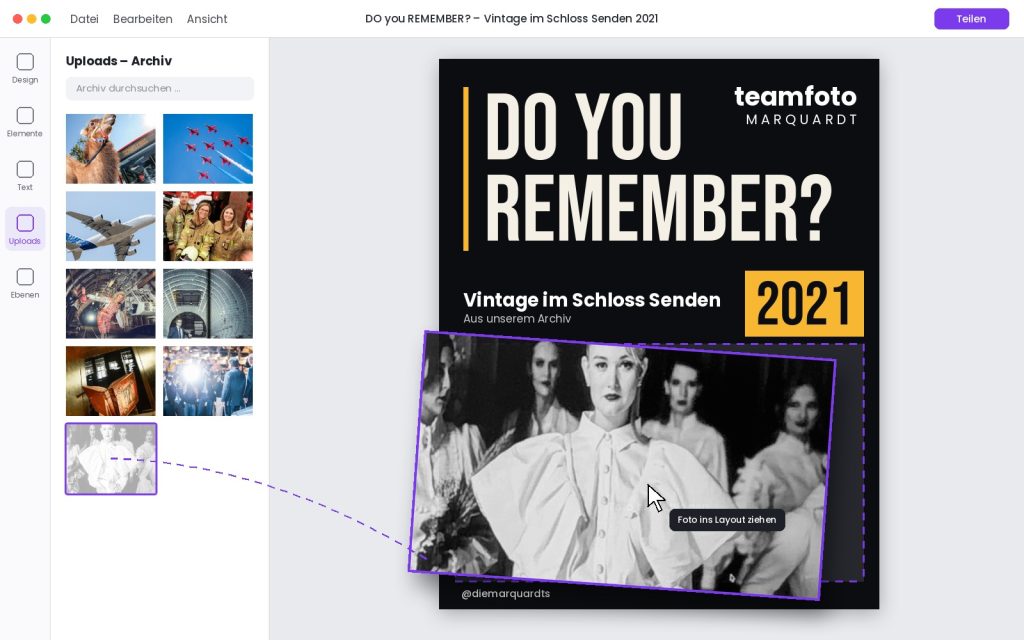Open the Ansicht menu
Viewport: 1024px width, 640px height.
[207, 19]
